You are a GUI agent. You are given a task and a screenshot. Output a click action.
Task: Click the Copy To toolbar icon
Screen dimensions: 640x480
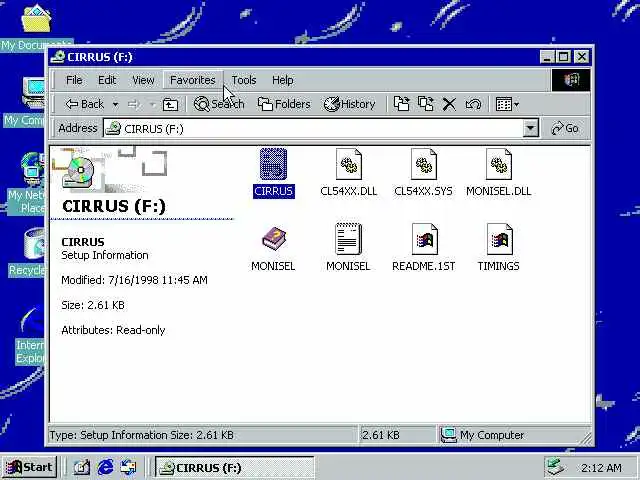coord(426,104)
